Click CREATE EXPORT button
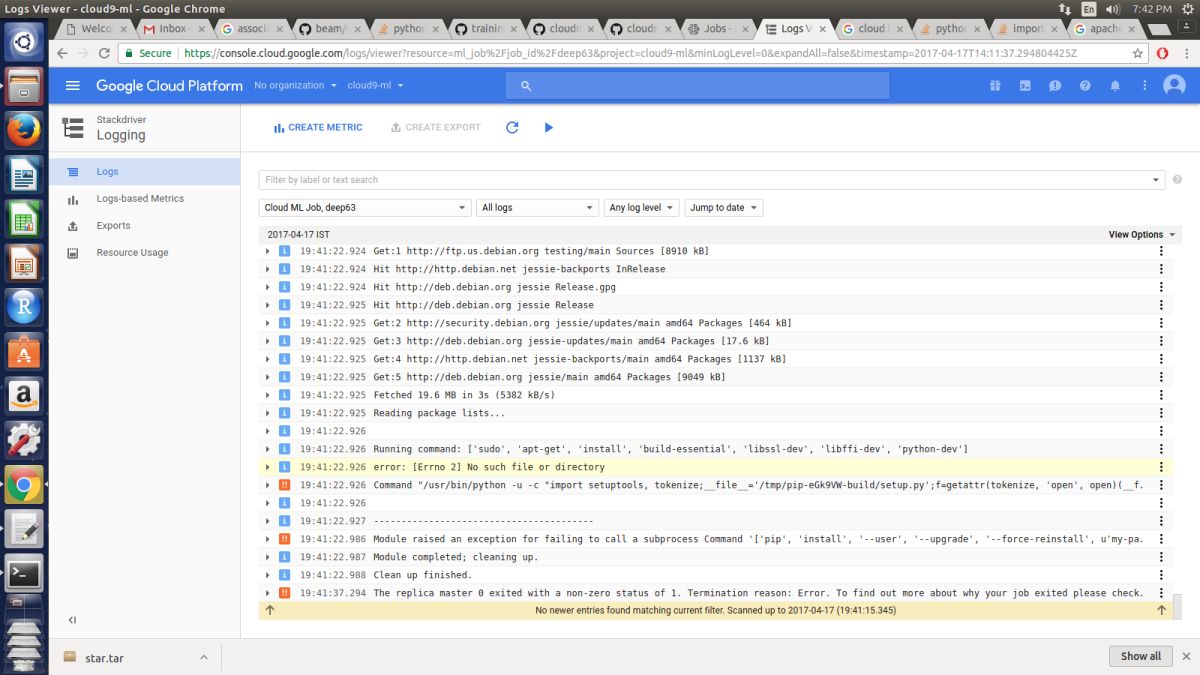 pyautogui.click(x=435, y=128)
